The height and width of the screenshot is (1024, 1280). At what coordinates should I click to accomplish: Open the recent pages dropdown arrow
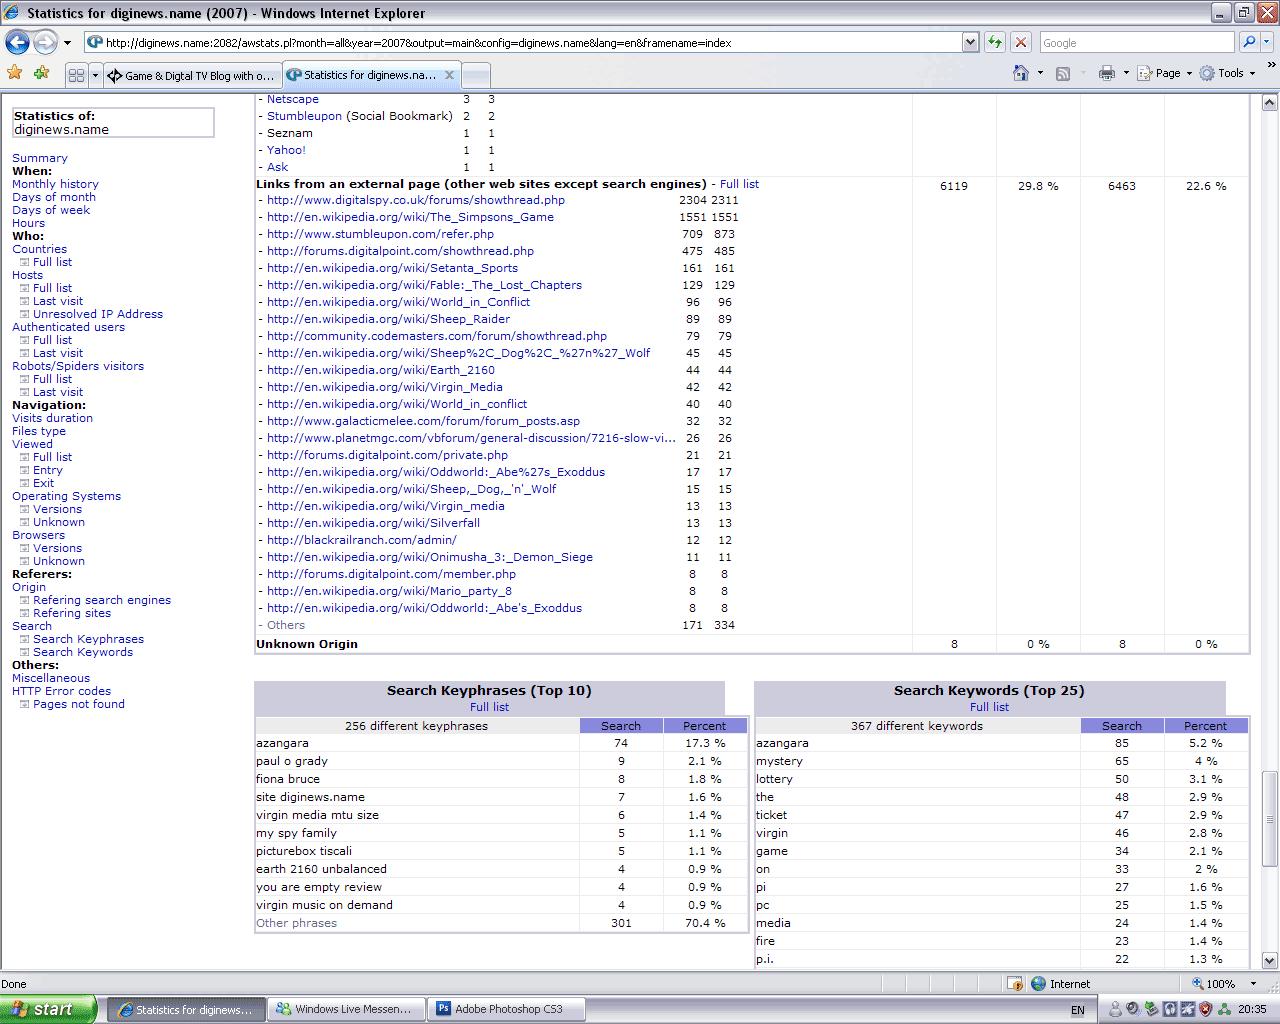coord(67,43)
